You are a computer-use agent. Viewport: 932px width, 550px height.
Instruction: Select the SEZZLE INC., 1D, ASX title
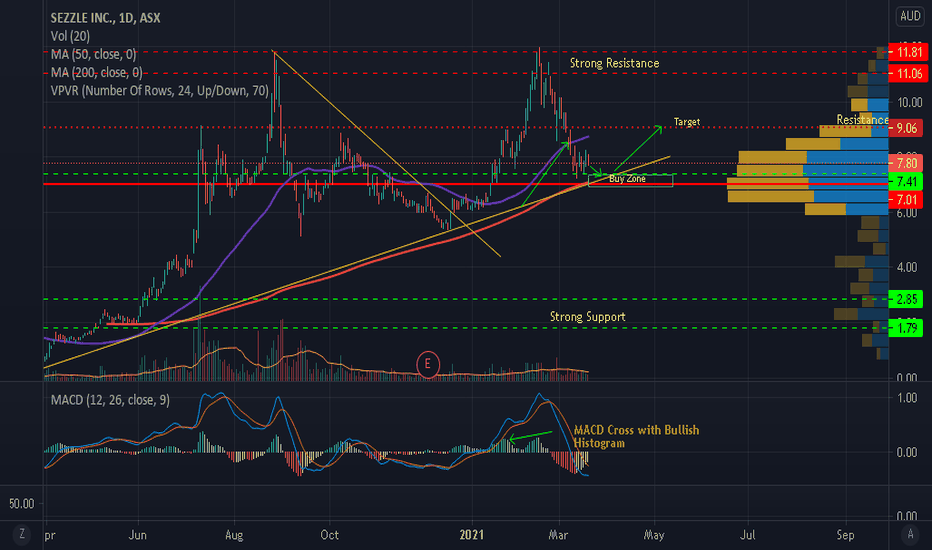[106, 18]
